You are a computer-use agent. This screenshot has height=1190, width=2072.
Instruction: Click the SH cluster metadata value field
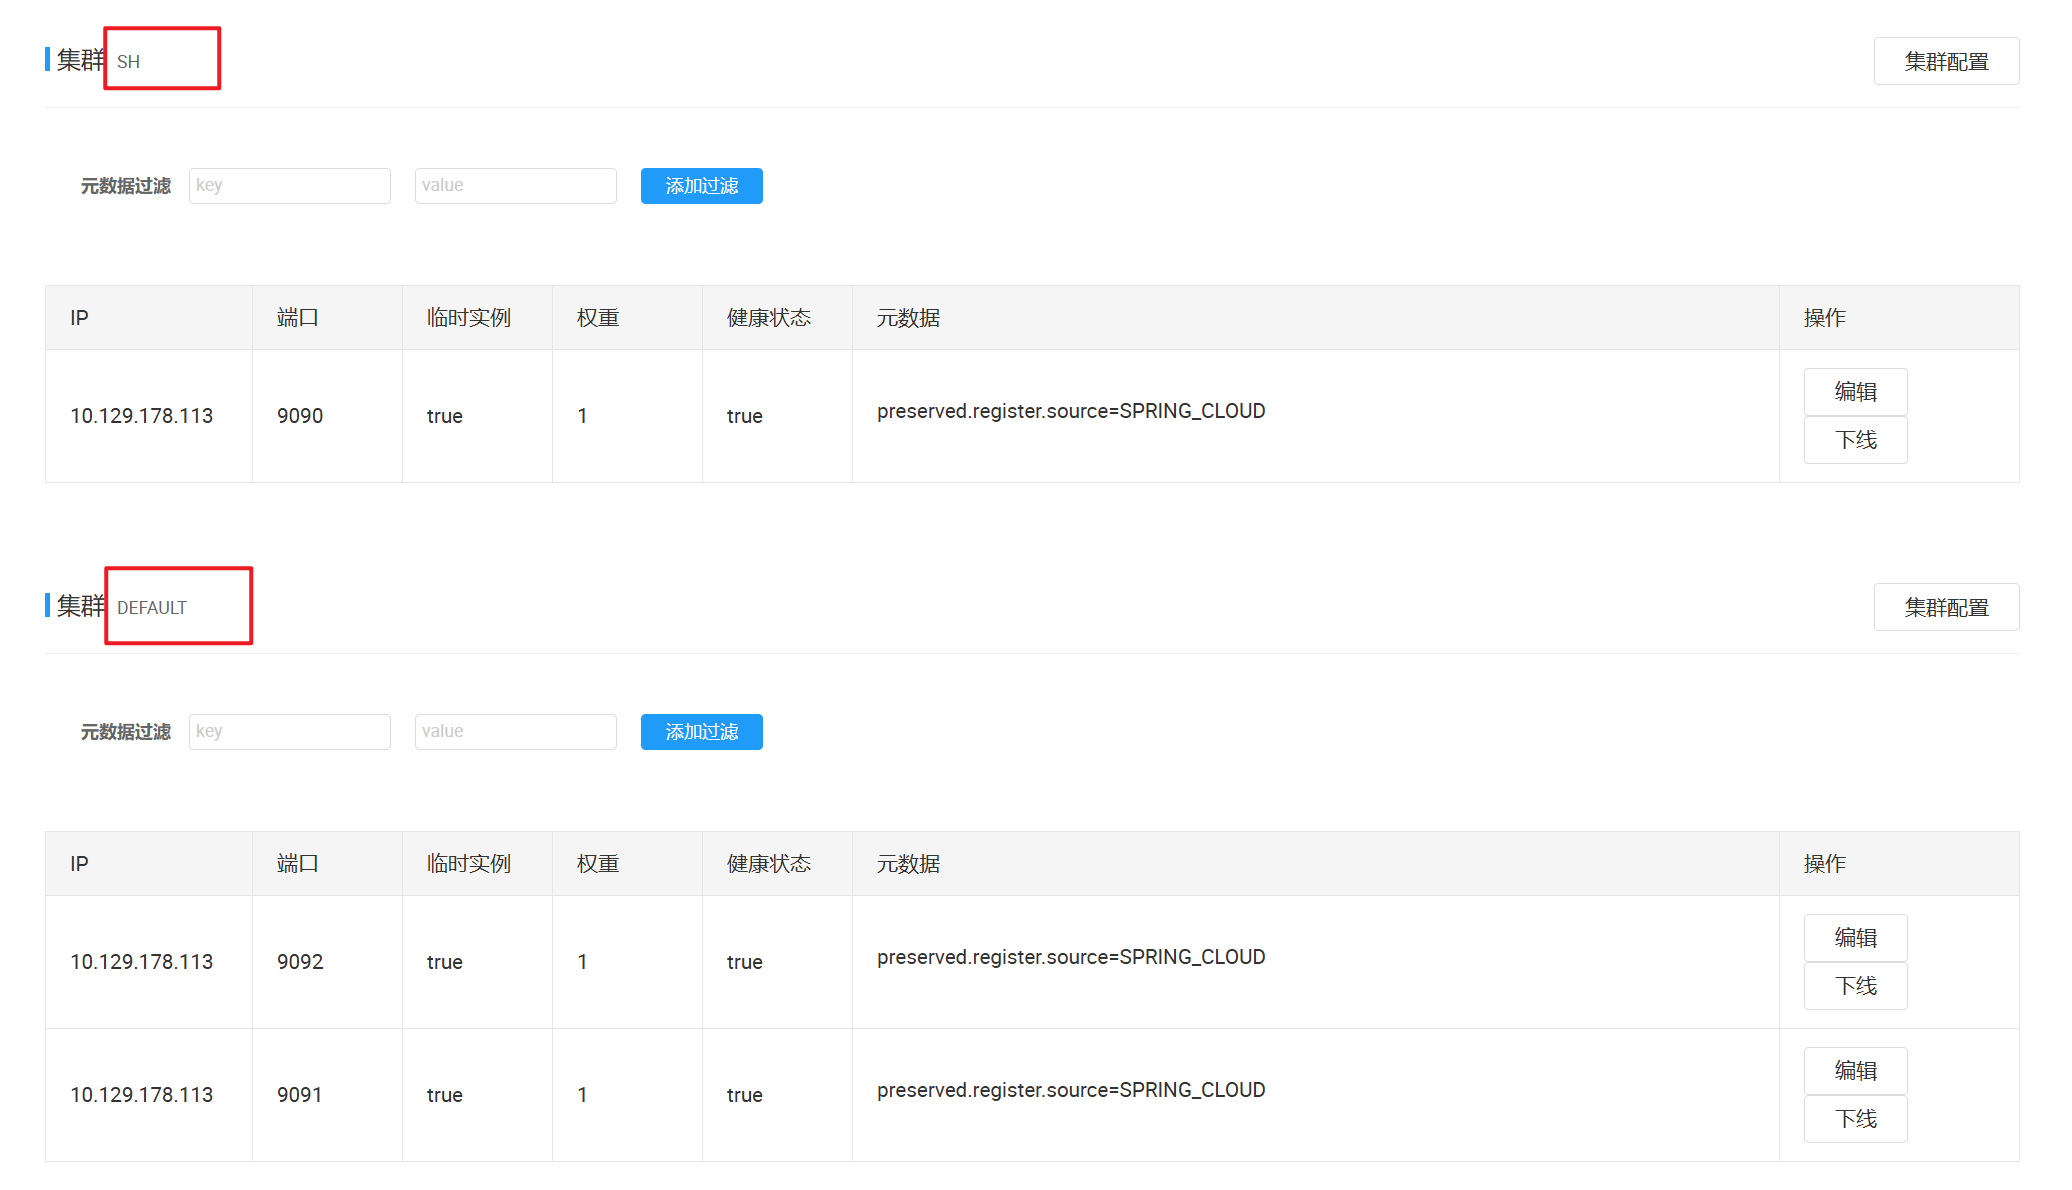(x=515, y=186)
